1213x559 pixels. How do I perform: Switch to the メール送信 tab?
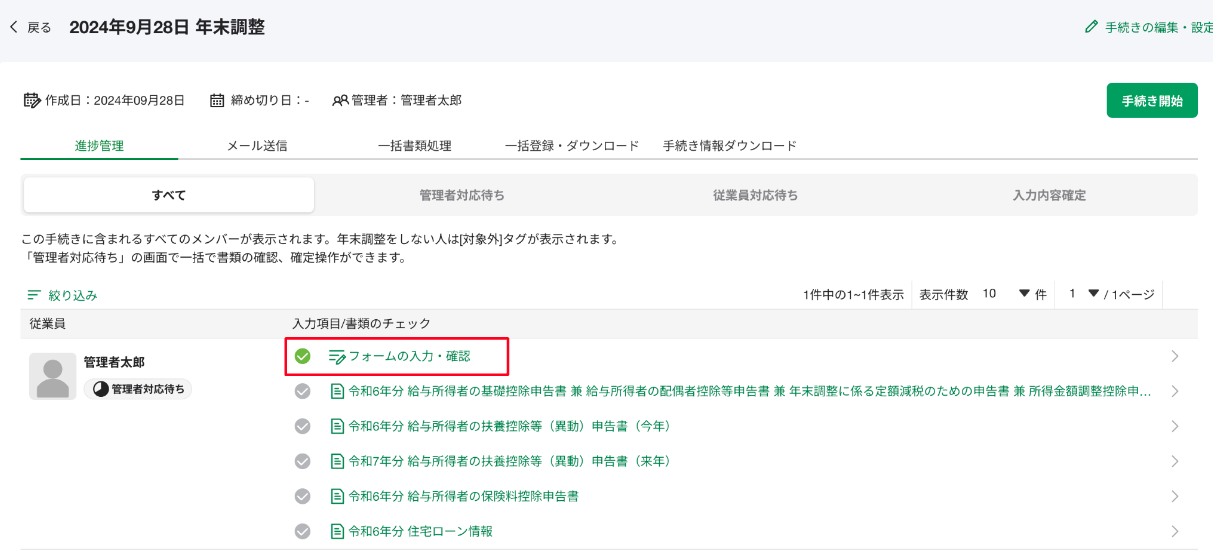(x=257, y=146)
